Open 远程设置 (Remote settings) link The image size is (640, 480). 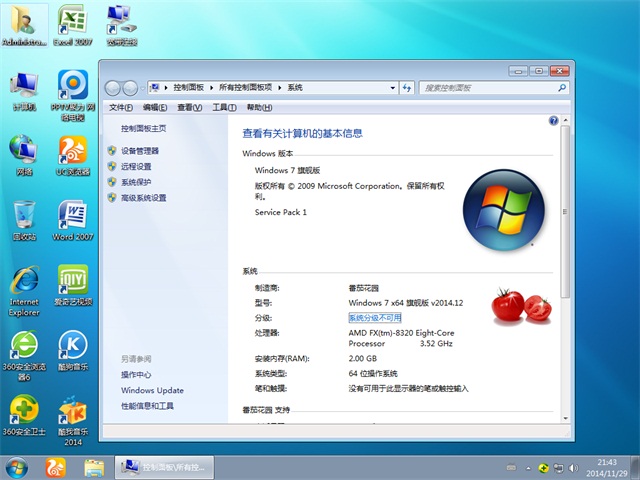coord(136,166)
